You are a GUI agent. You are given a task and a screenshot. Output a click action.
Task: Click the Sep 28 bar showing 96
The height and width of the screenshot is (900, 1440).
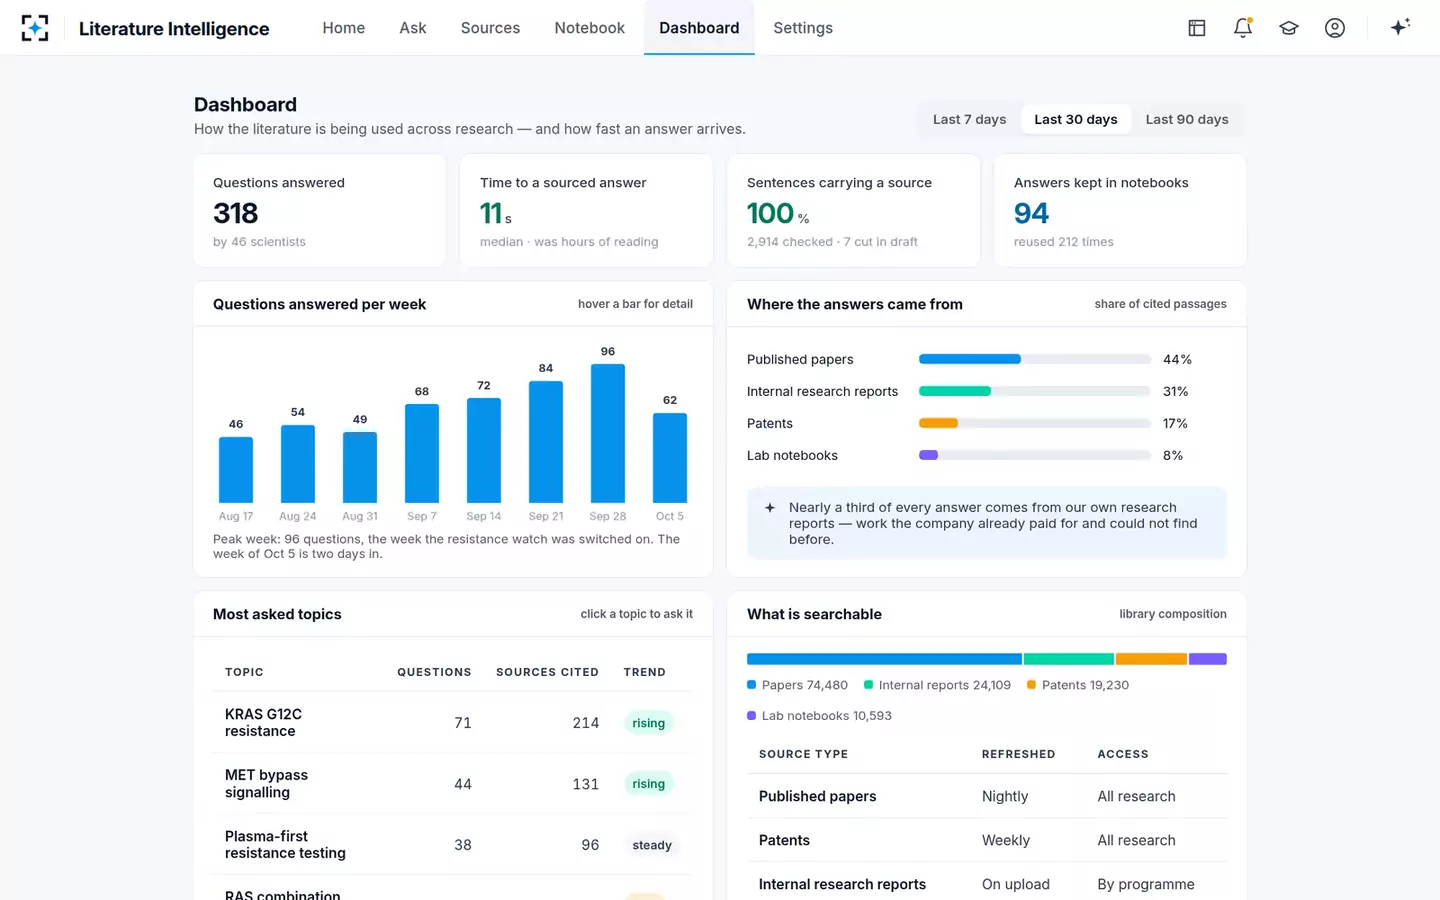tap(608, 433)
